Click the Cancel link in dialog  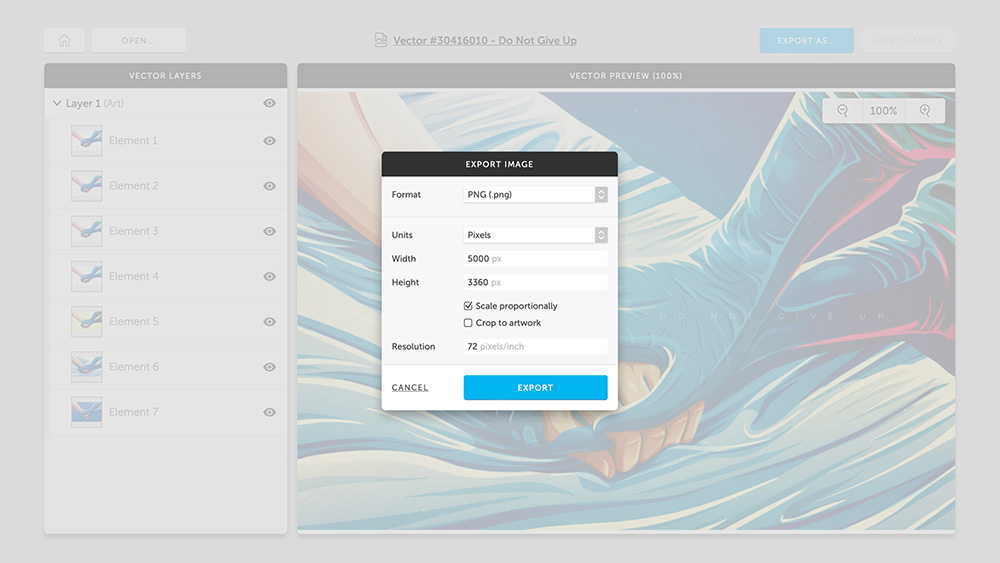(410, 388)
